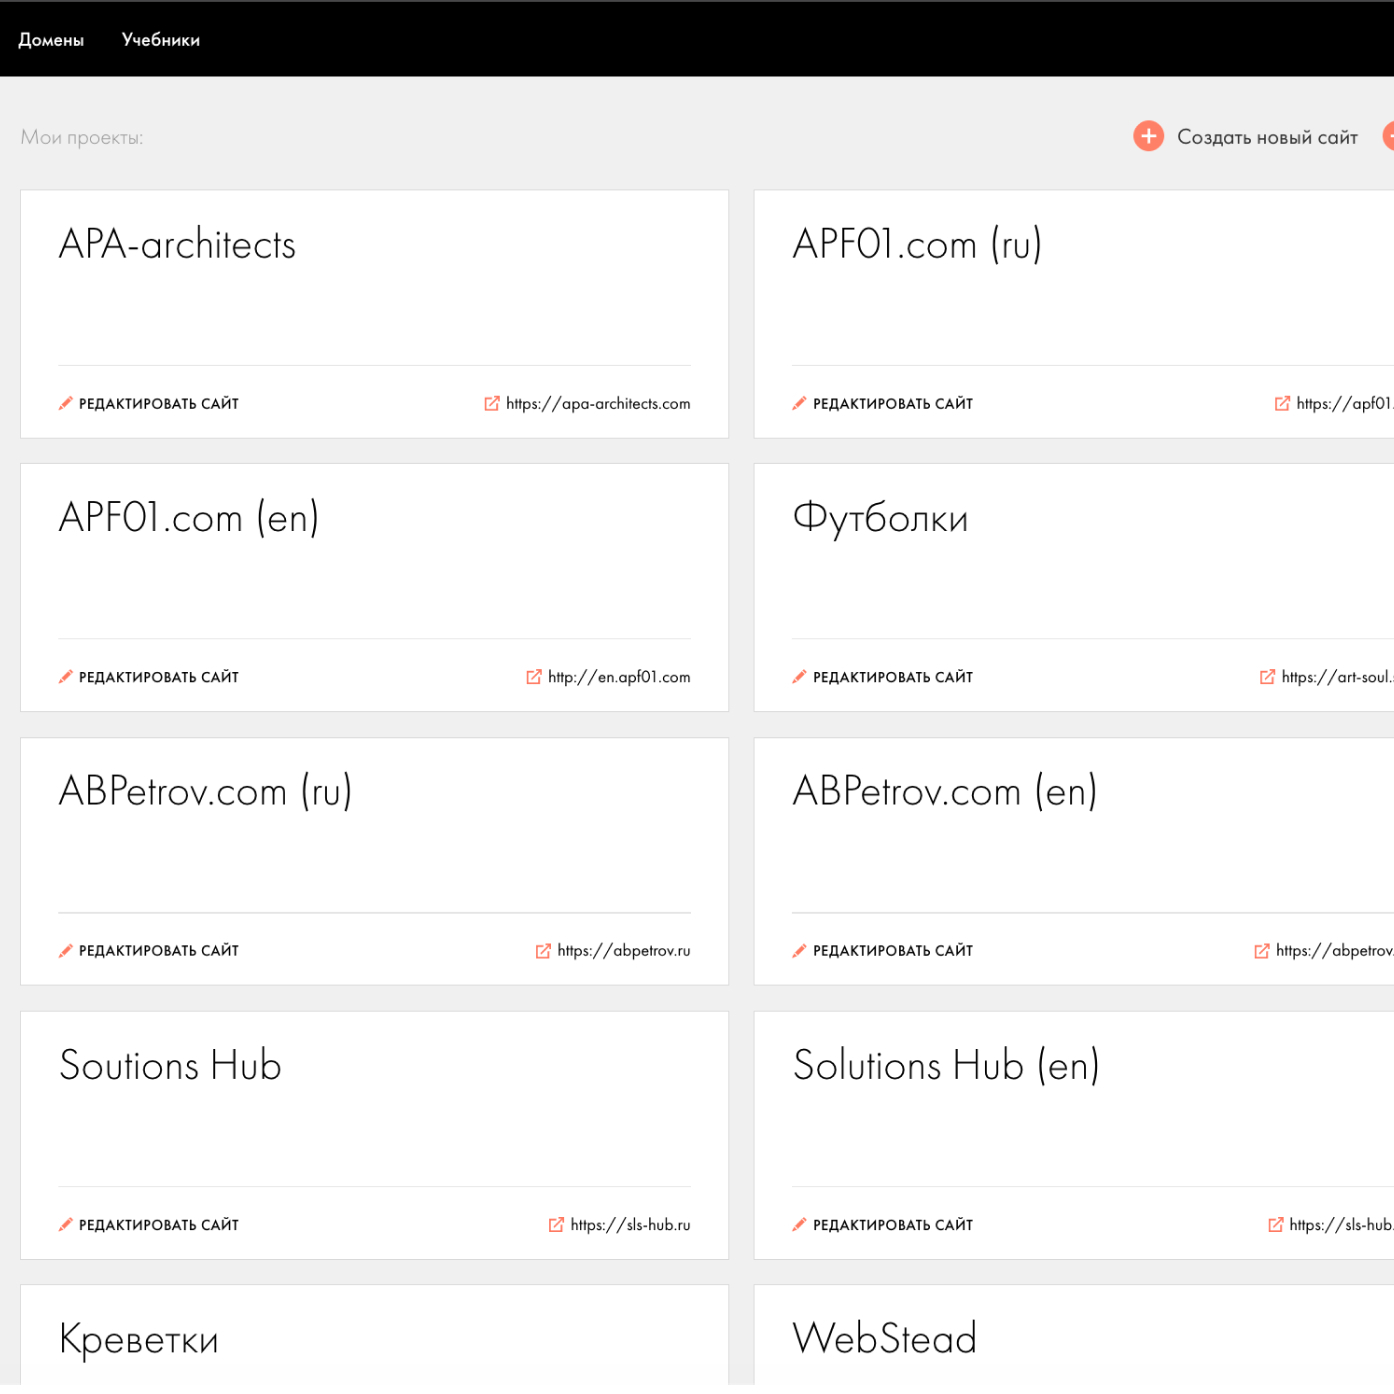Open the Solutions Hub (en) project title
The width and height of the screenshot is (1394, 1394).
(x=946, y=1066)
